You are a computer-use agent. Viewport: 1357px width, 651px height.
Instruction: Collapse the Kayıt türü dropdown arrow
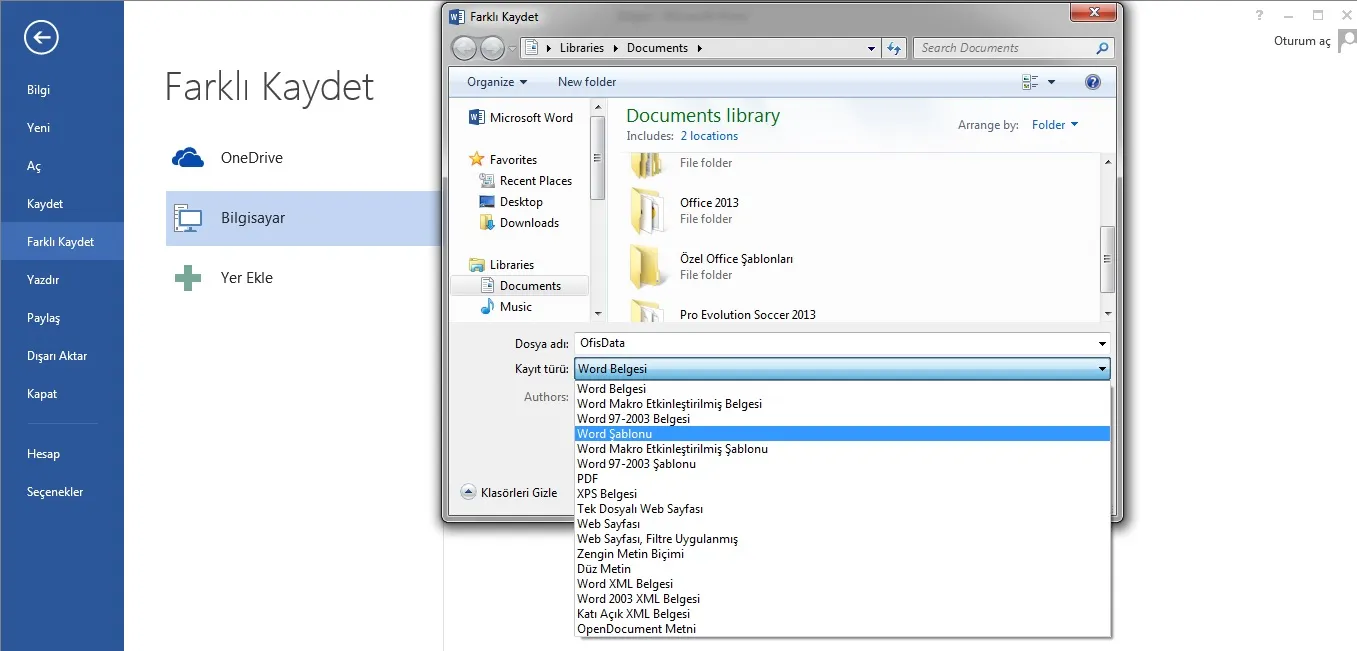pos(1101,369)
